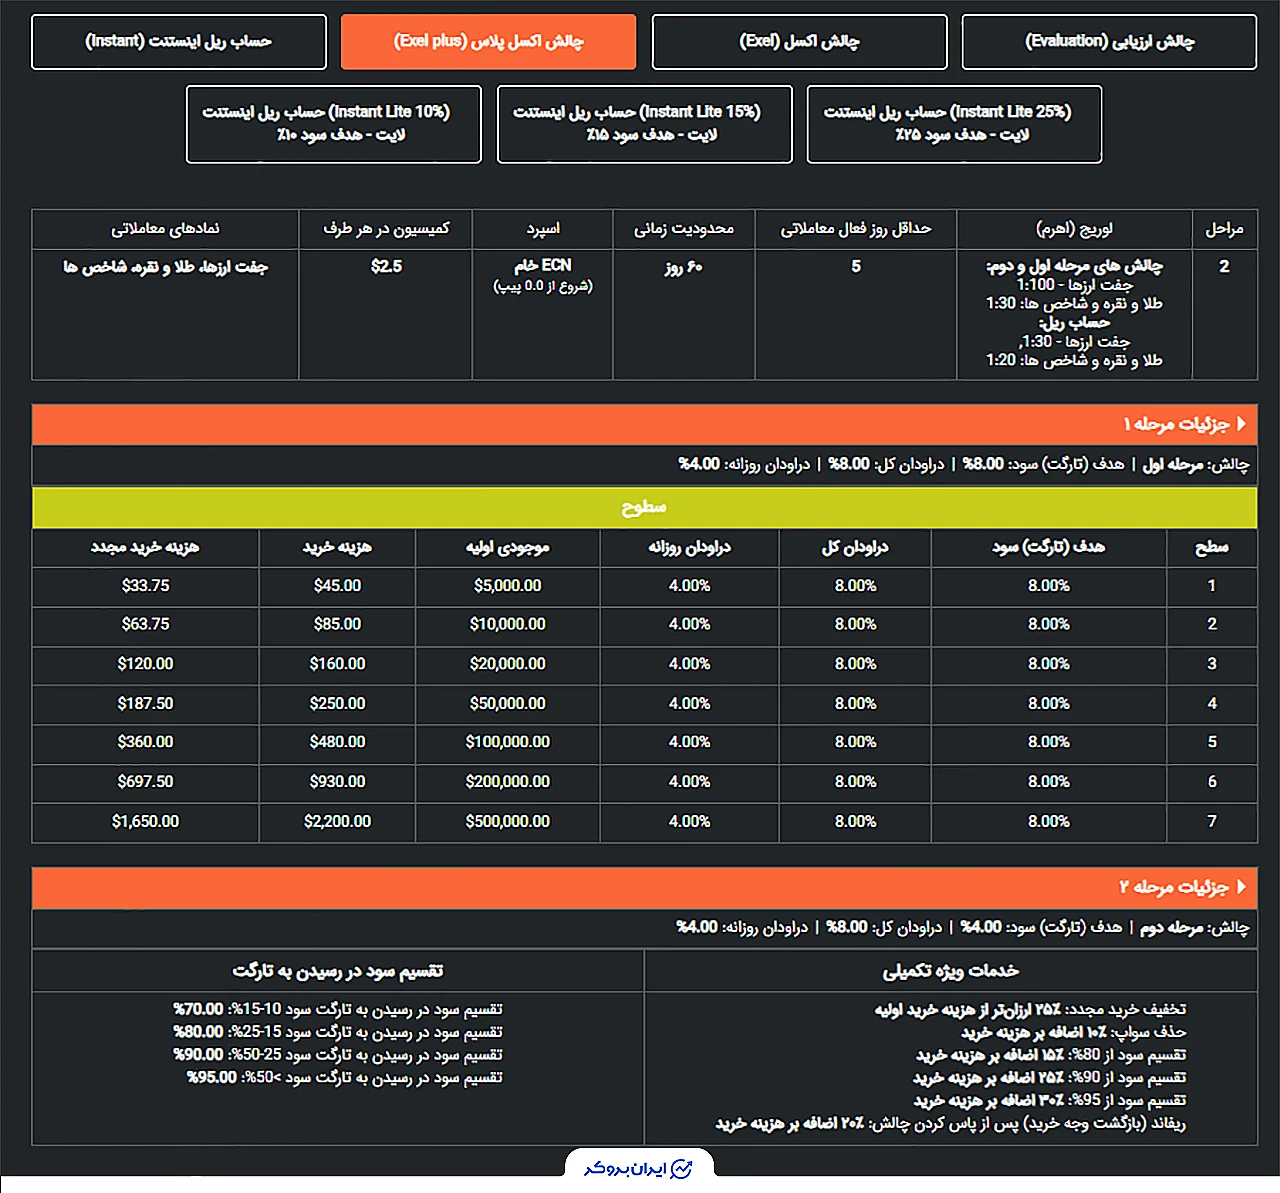This screenshot has height=1193, width=1280.
Task: Click the تقسیم سود در رسیدن به تارگت header
Action: pos(338,971)
